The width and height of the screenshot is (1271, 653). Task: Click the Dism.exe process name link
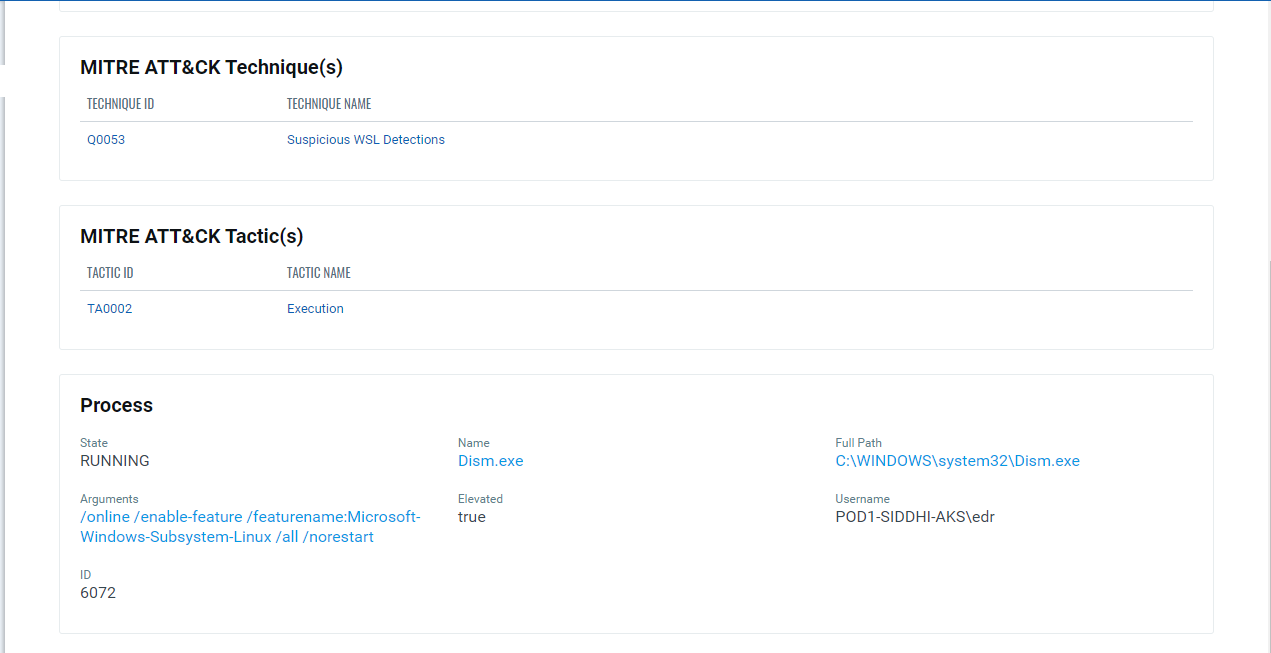coord(491,461)
